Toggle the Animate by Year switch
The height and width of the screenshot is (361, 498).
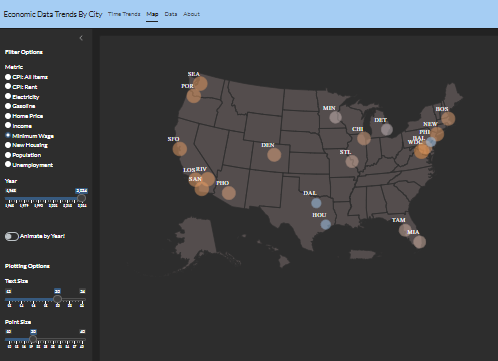click(12, 236)
